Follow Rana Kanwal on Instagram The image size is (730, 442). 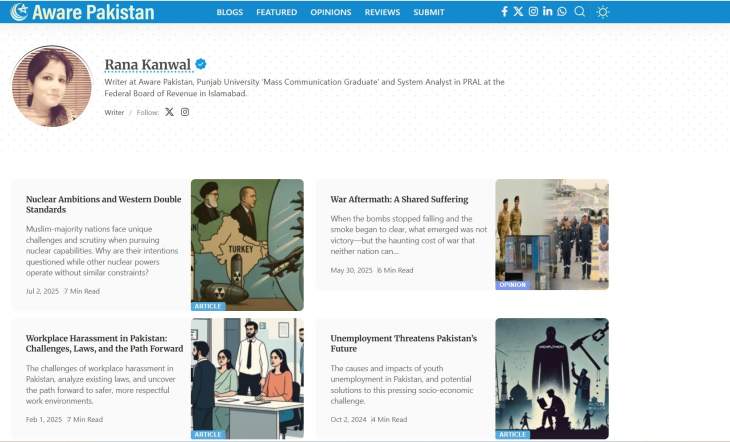coord(185,112)
